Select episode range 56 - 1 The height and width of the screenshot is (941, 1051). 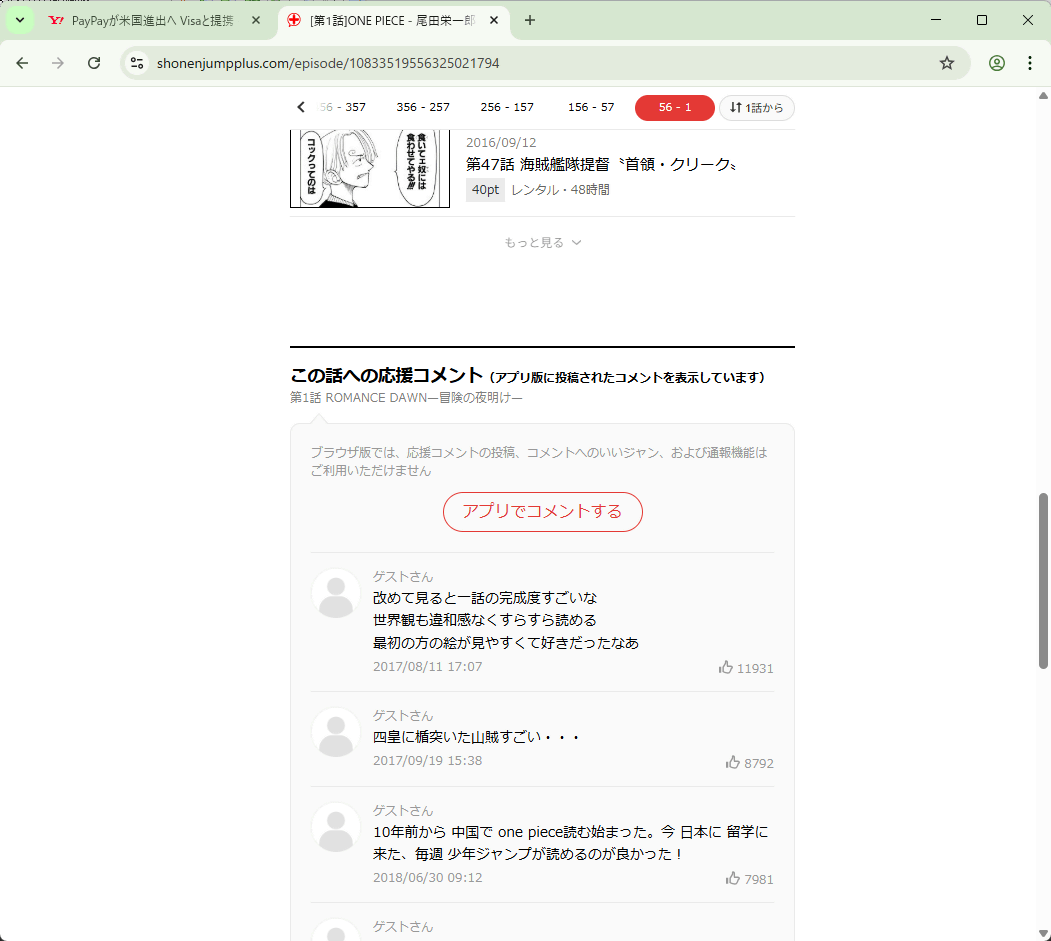tap(674, 108)
